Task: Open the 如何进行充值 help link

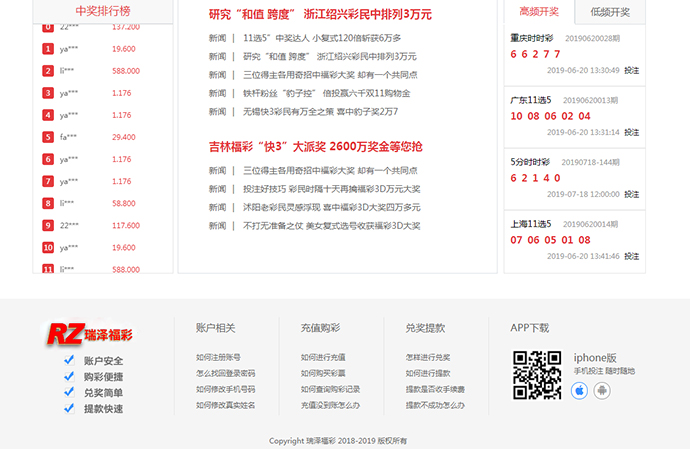Action: pyautogui.click(x=323, y=357)
